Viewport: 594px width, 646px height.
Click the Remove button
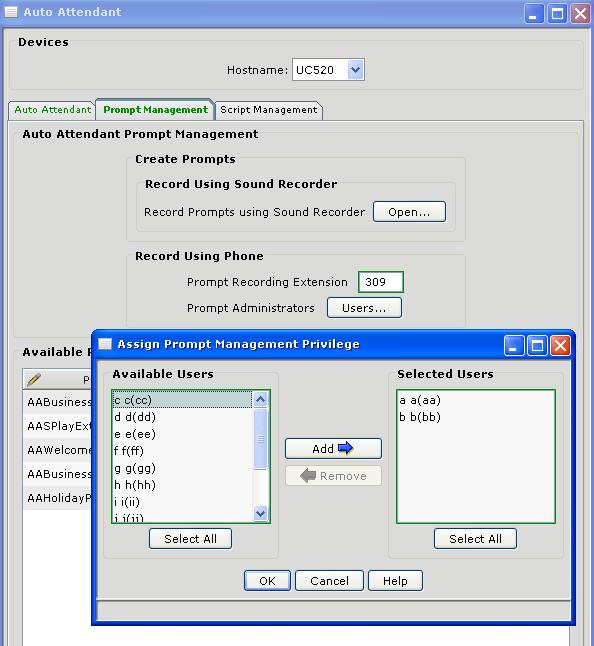[333, 476]
